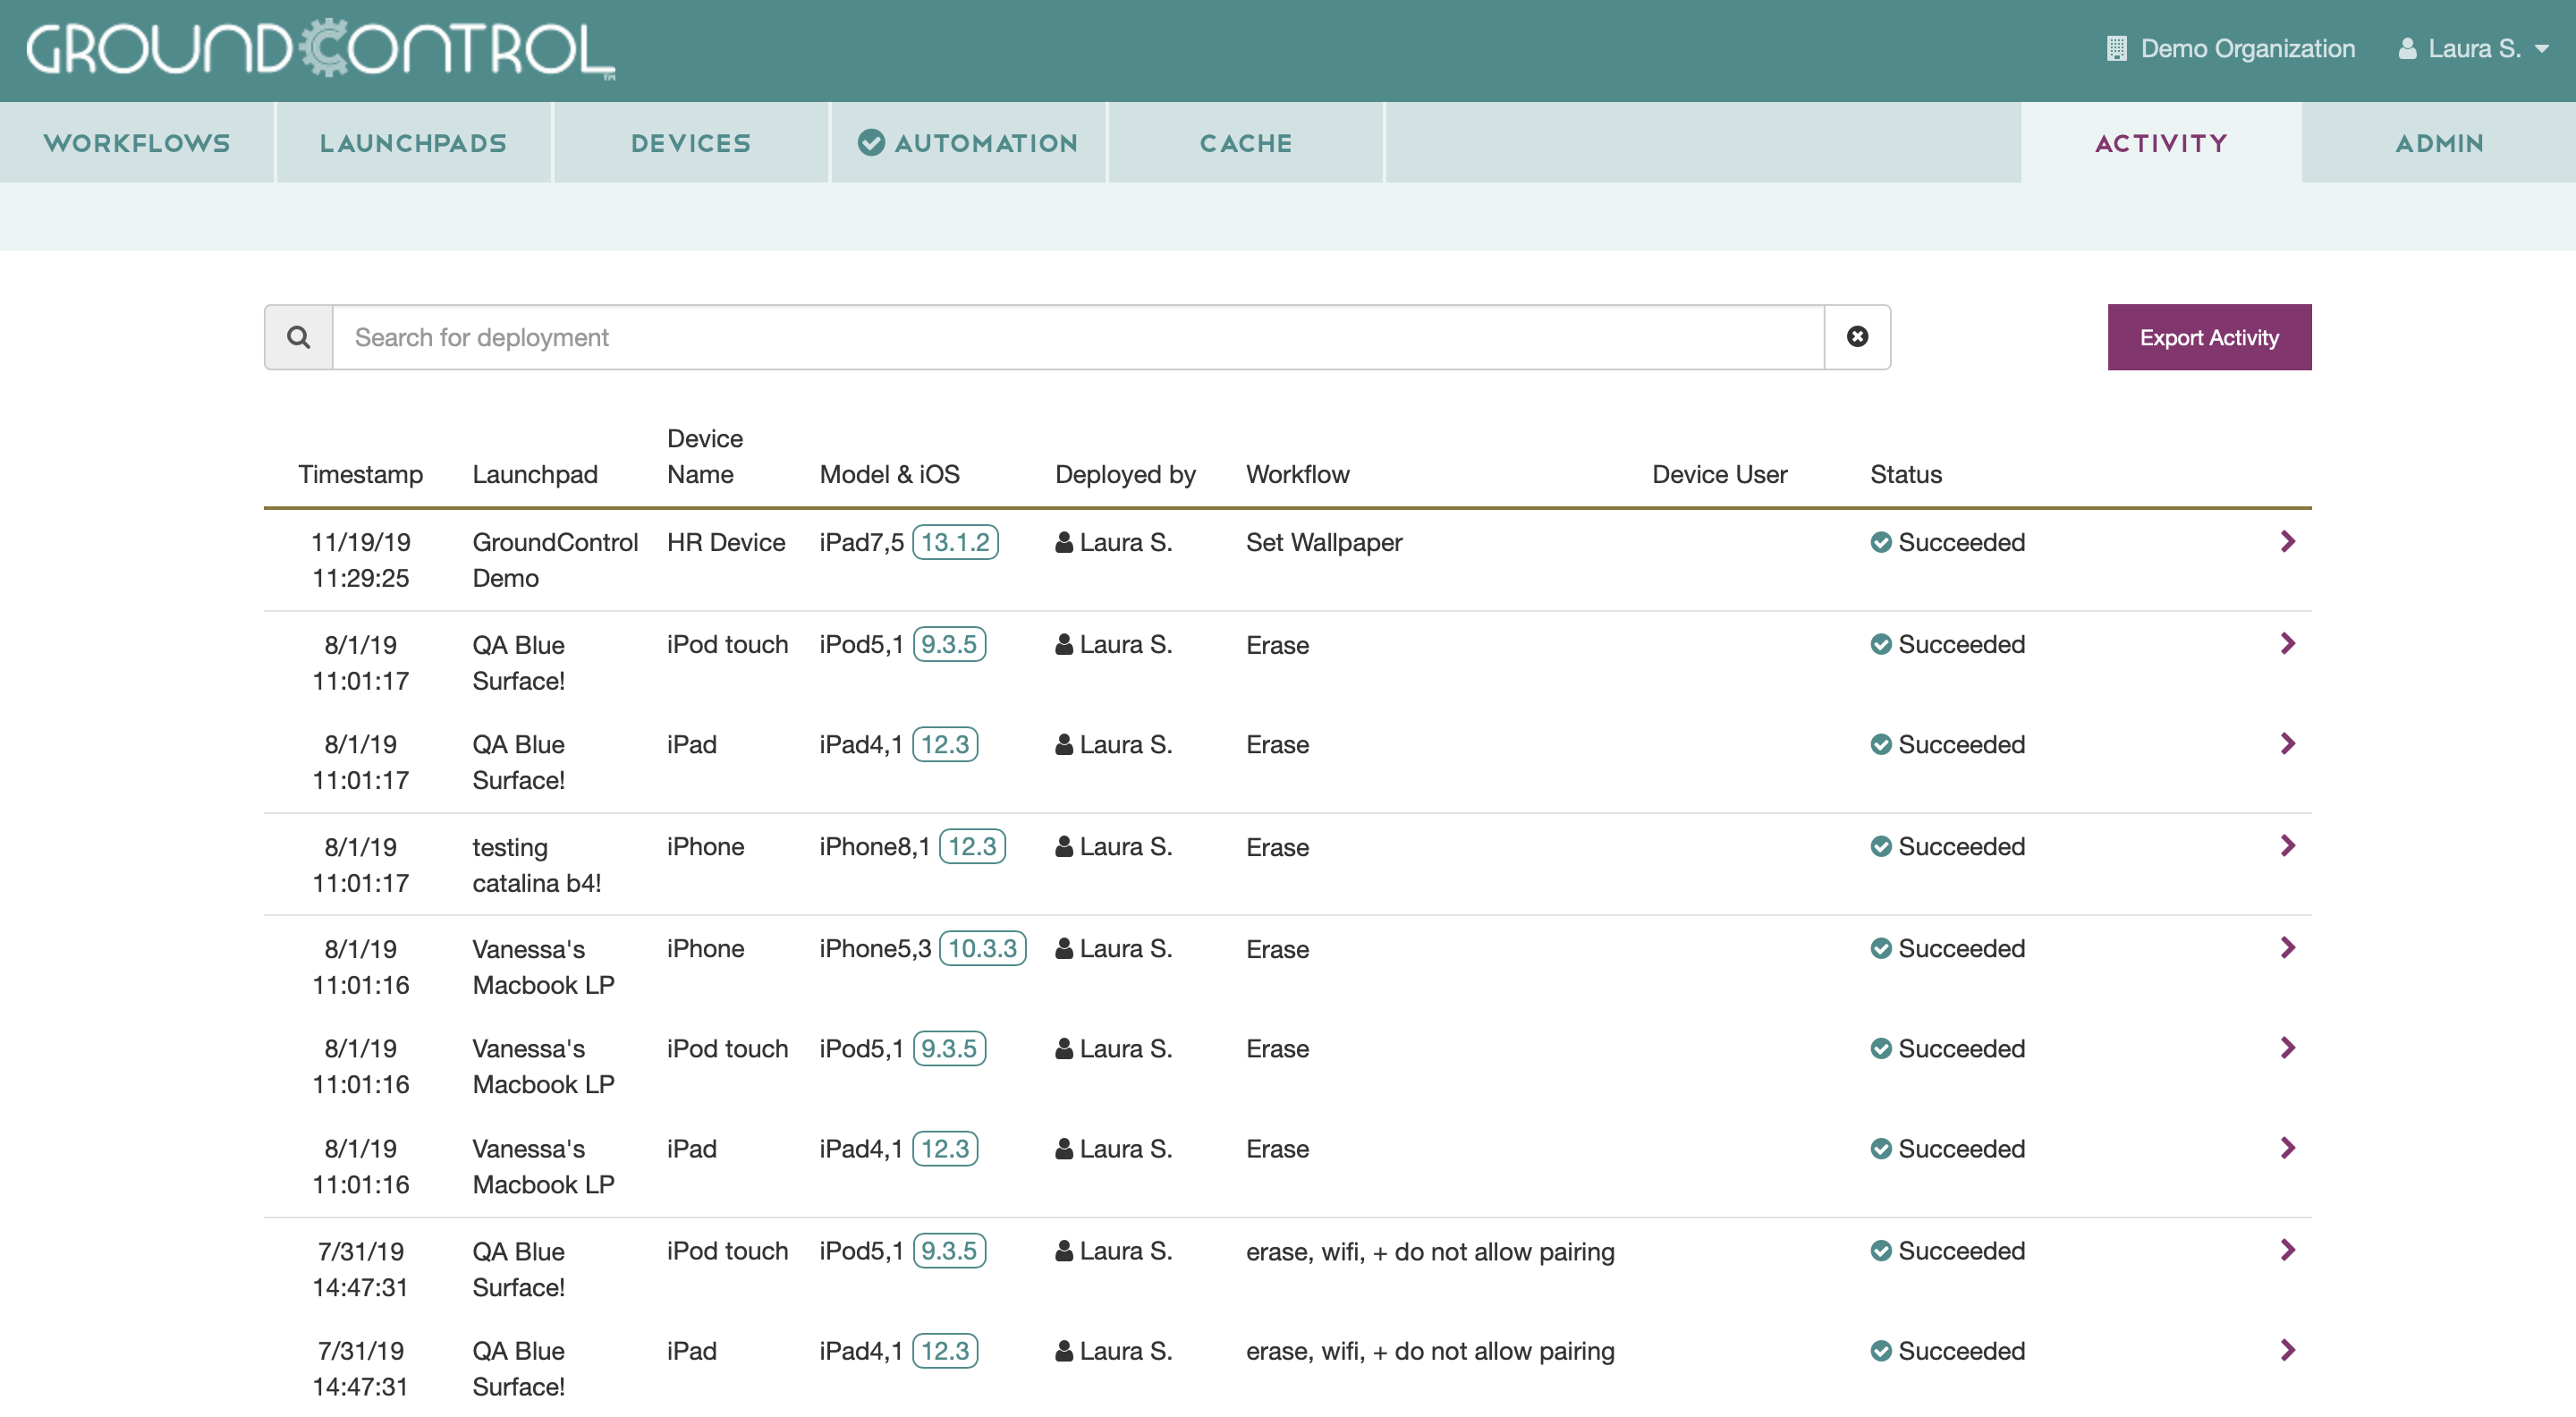The image size is (2576, 1417).
Task: Click the GroundControl logo
Action: [320, 48]
